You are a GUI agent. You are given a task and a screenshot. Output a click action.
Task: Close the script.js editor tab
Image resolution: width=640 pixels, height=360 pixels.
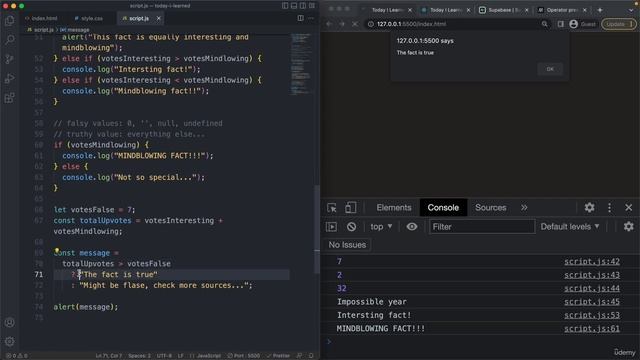159,18
